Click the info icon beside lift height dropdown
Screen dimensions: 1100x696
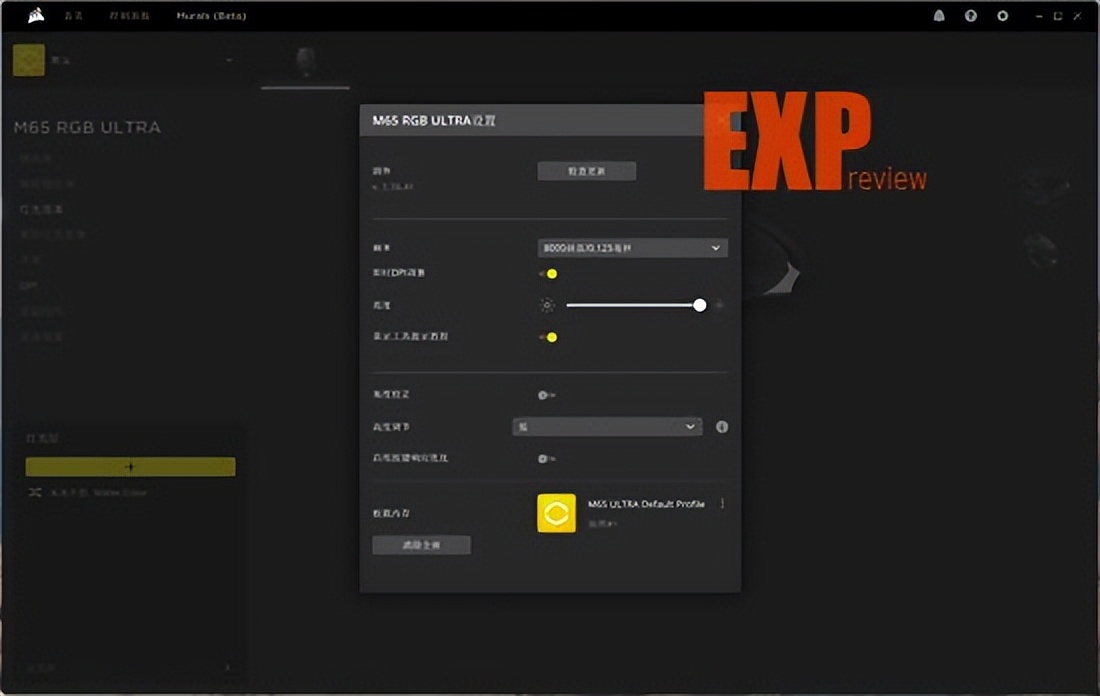[722, 427]
